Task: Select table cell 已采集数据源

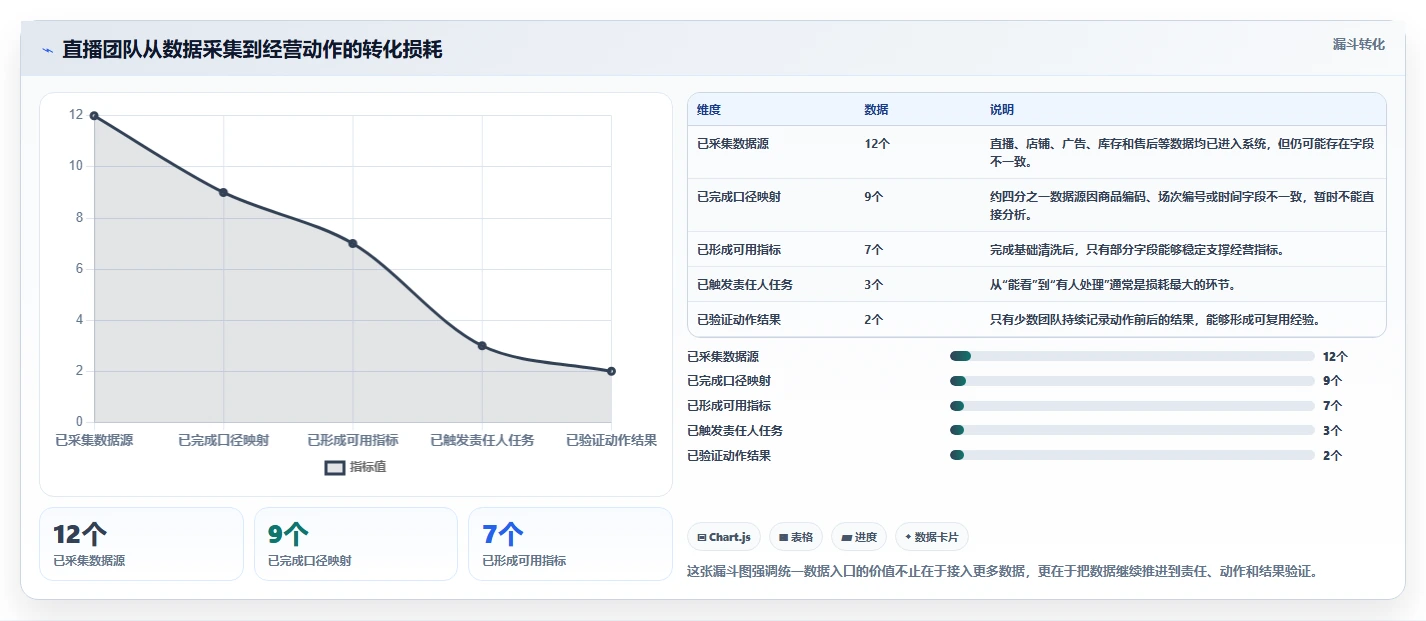Action: pos(733,144)
